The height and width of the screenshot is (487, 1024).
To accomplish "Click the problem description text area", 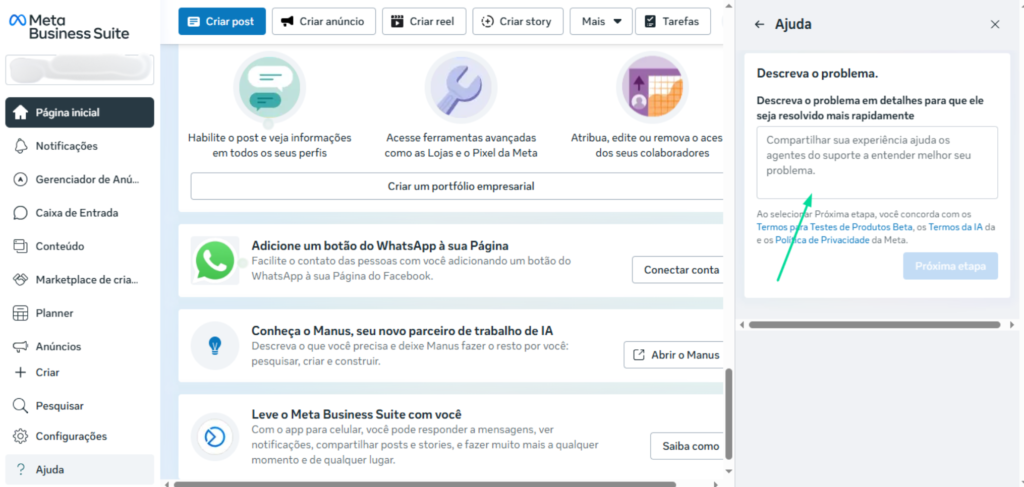I will tap(877, 163).
